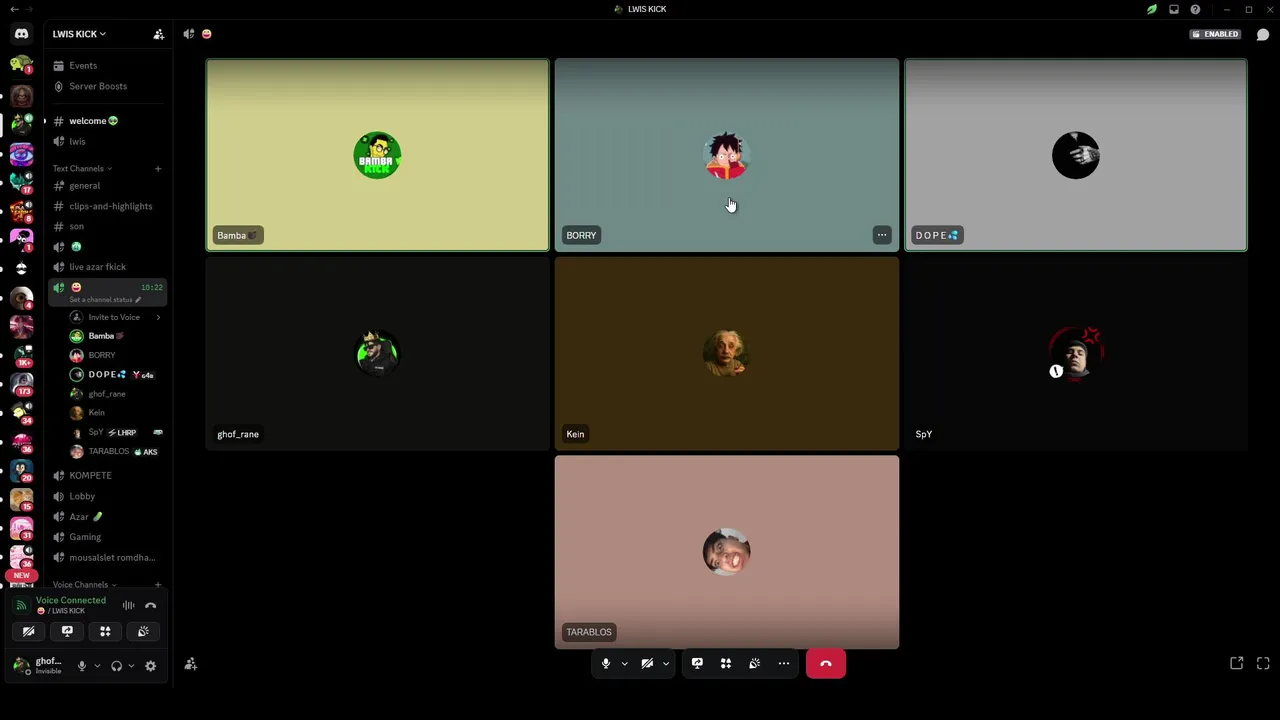1280x720 pixels.
Task: Click the ENABLED badge at the top right
Action: [1216, 34]
